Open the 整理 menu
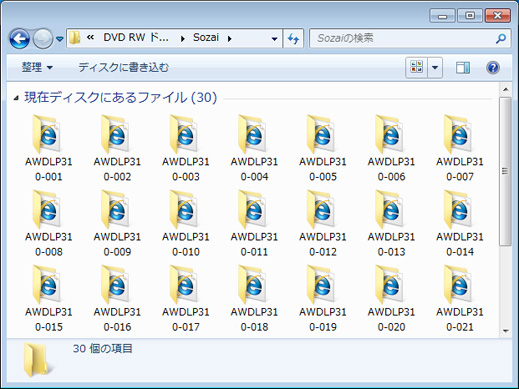Viewport: 519px width, 389px height. [37, 68]
